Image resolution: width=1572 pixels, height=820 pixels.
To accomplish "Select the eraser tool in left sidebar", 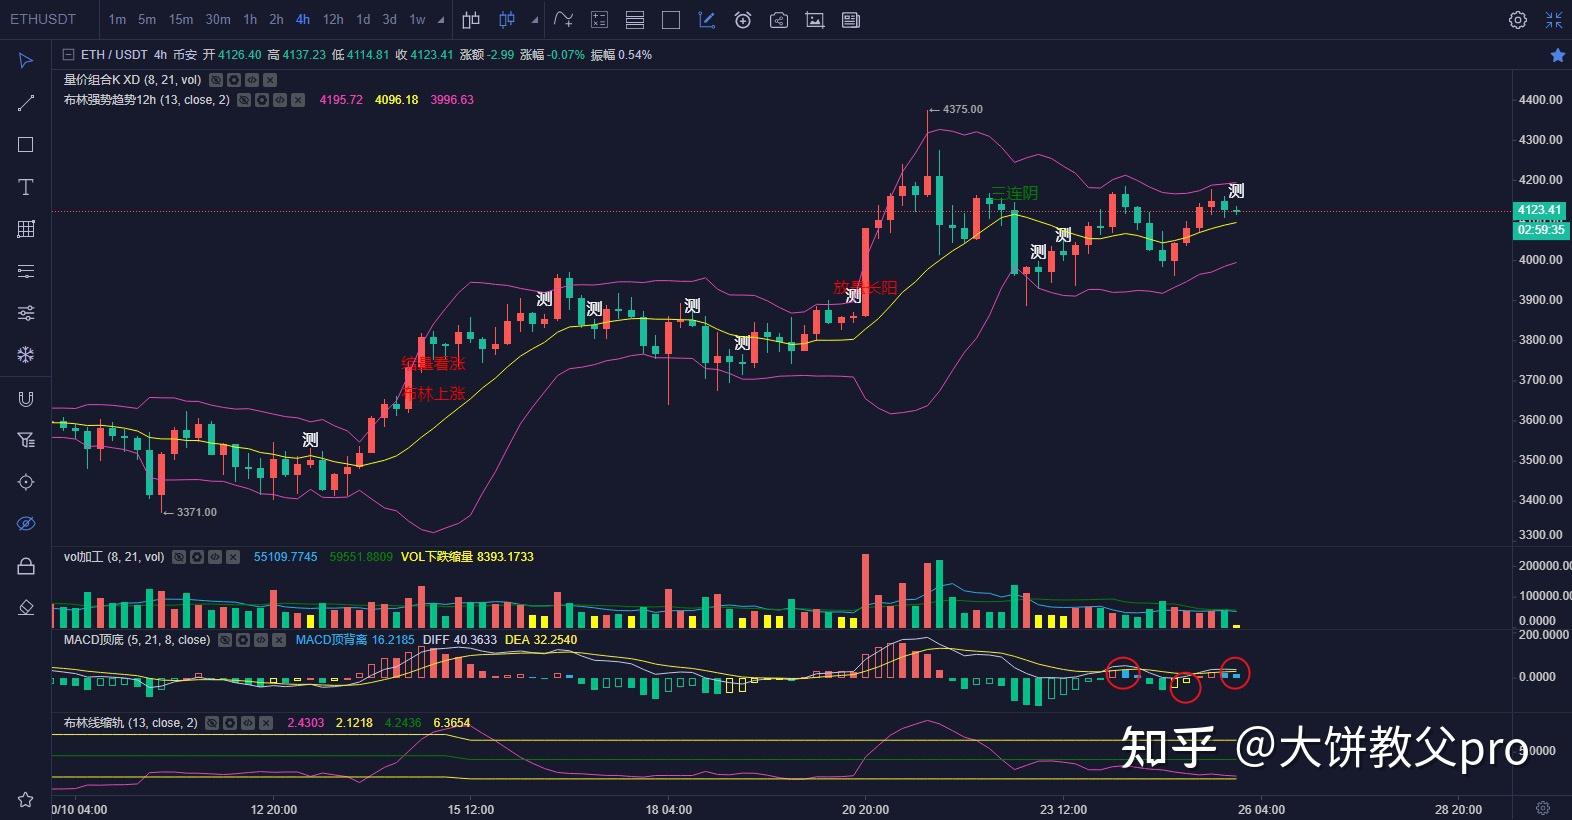I will pyautogui.click(x=26, y=607).
